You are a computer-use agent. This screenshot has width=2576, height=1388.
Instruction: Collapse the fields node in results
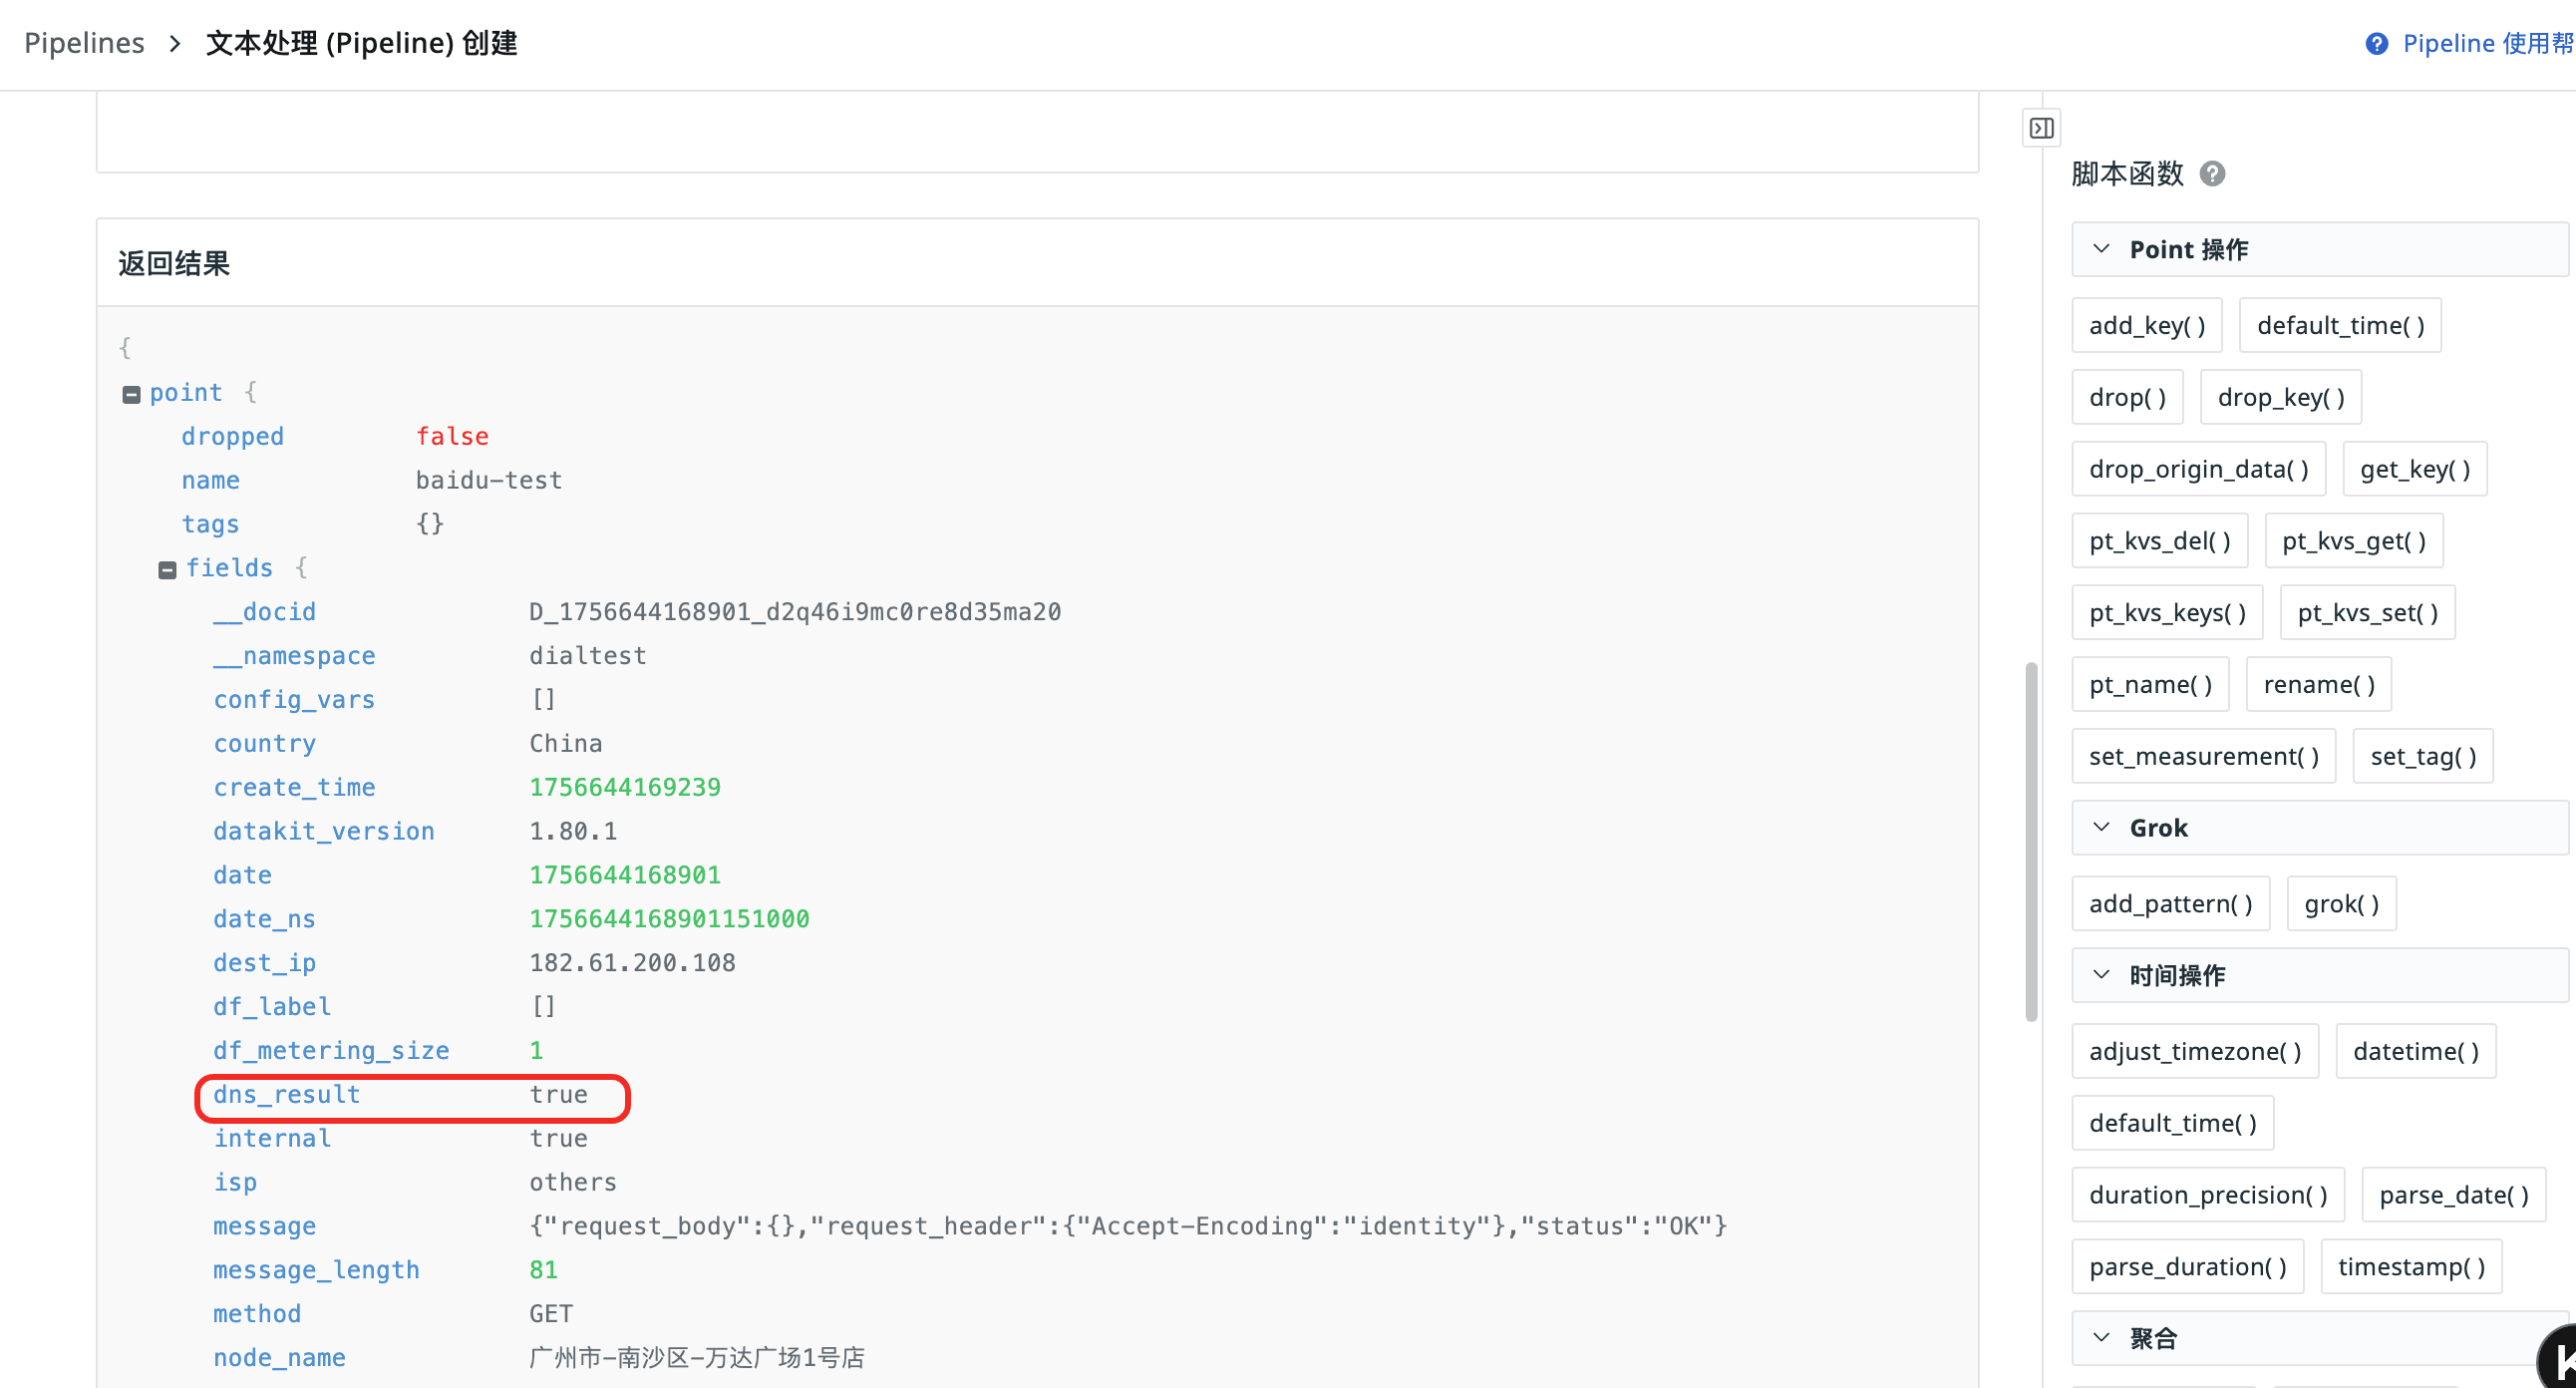[x=167, y=570]
